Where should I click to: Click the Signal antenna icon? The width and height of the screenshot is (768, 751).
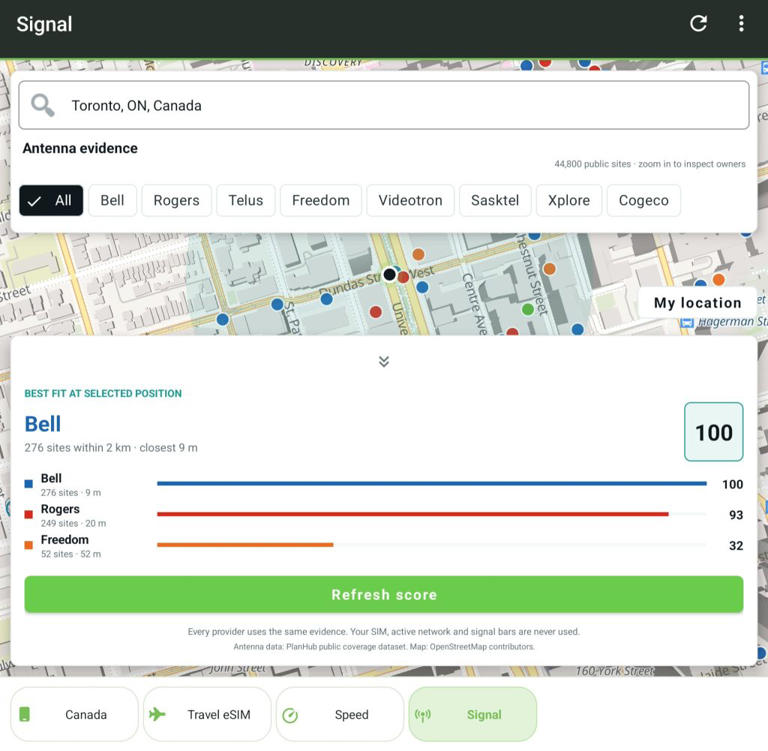[423, 715]
